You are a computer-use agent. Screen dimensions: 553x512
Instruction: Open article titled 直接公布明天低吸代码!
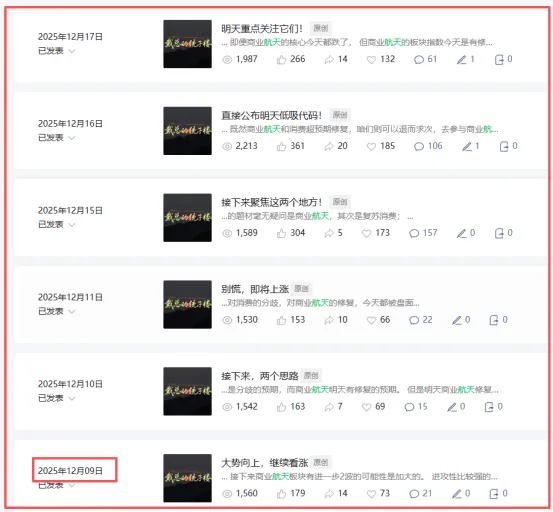tap(272, 115)
